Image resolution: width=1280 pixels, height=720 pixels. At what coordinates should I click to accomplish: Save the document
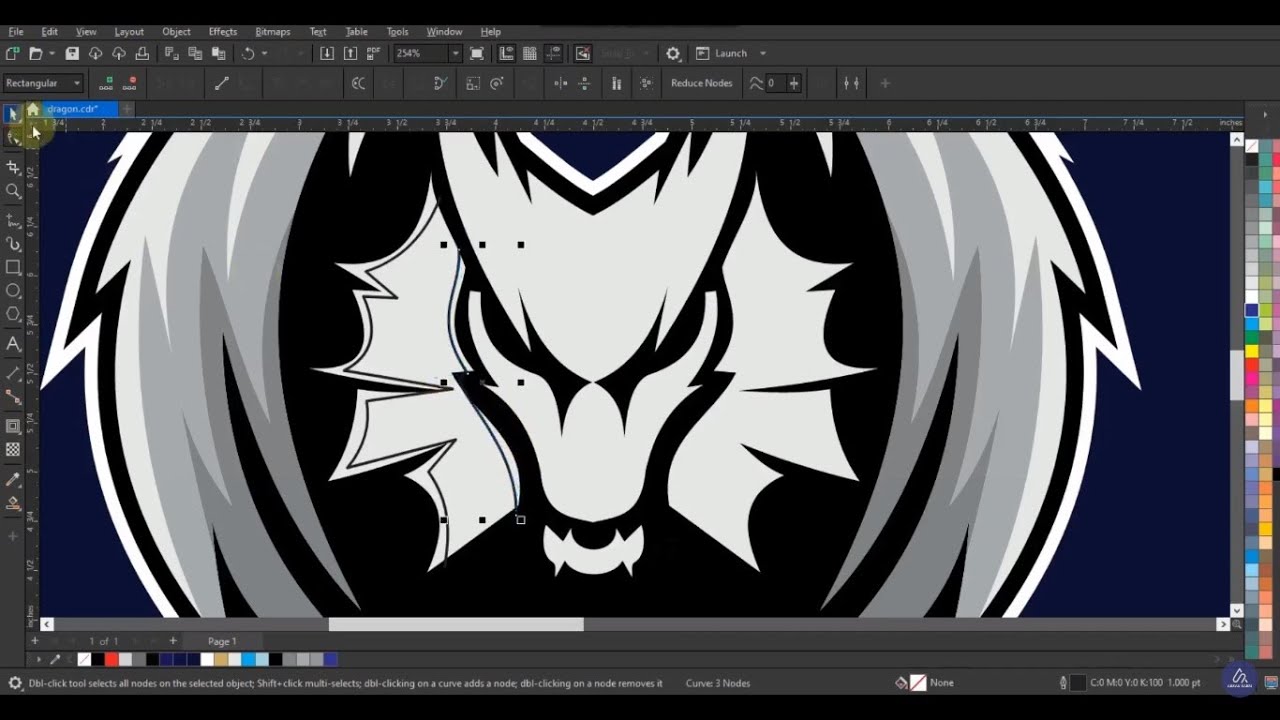[72, 53]
